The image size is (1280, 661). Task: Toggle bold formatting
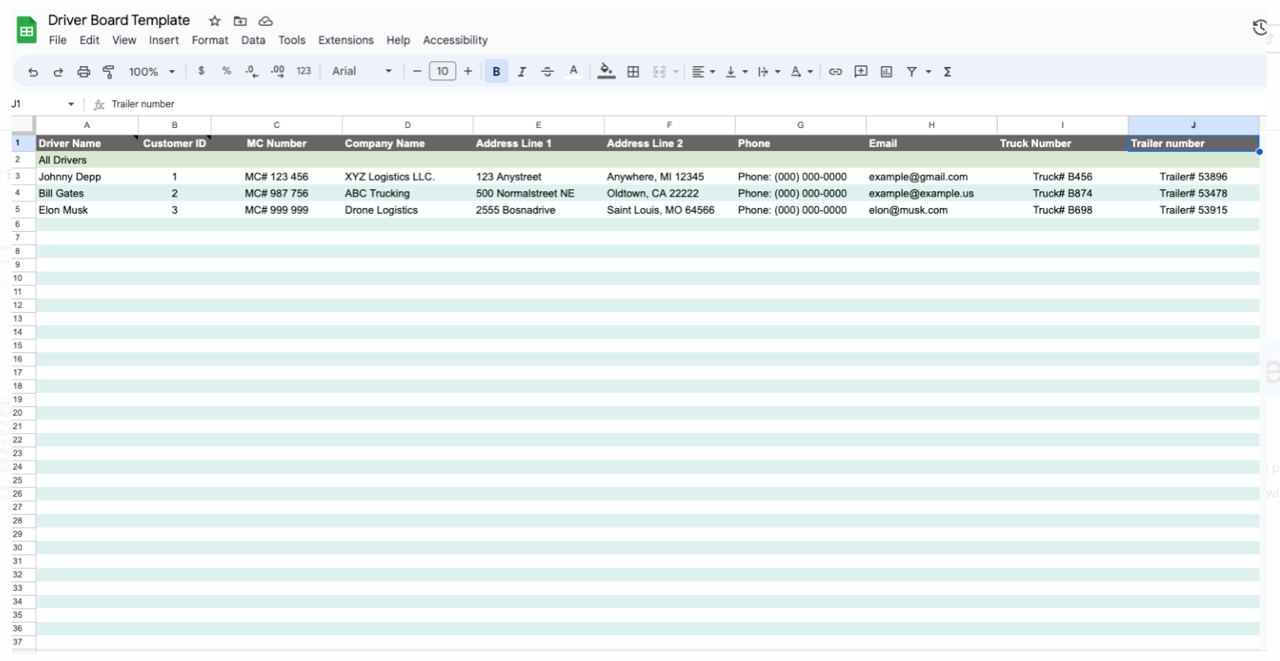[x=496, y=72]
